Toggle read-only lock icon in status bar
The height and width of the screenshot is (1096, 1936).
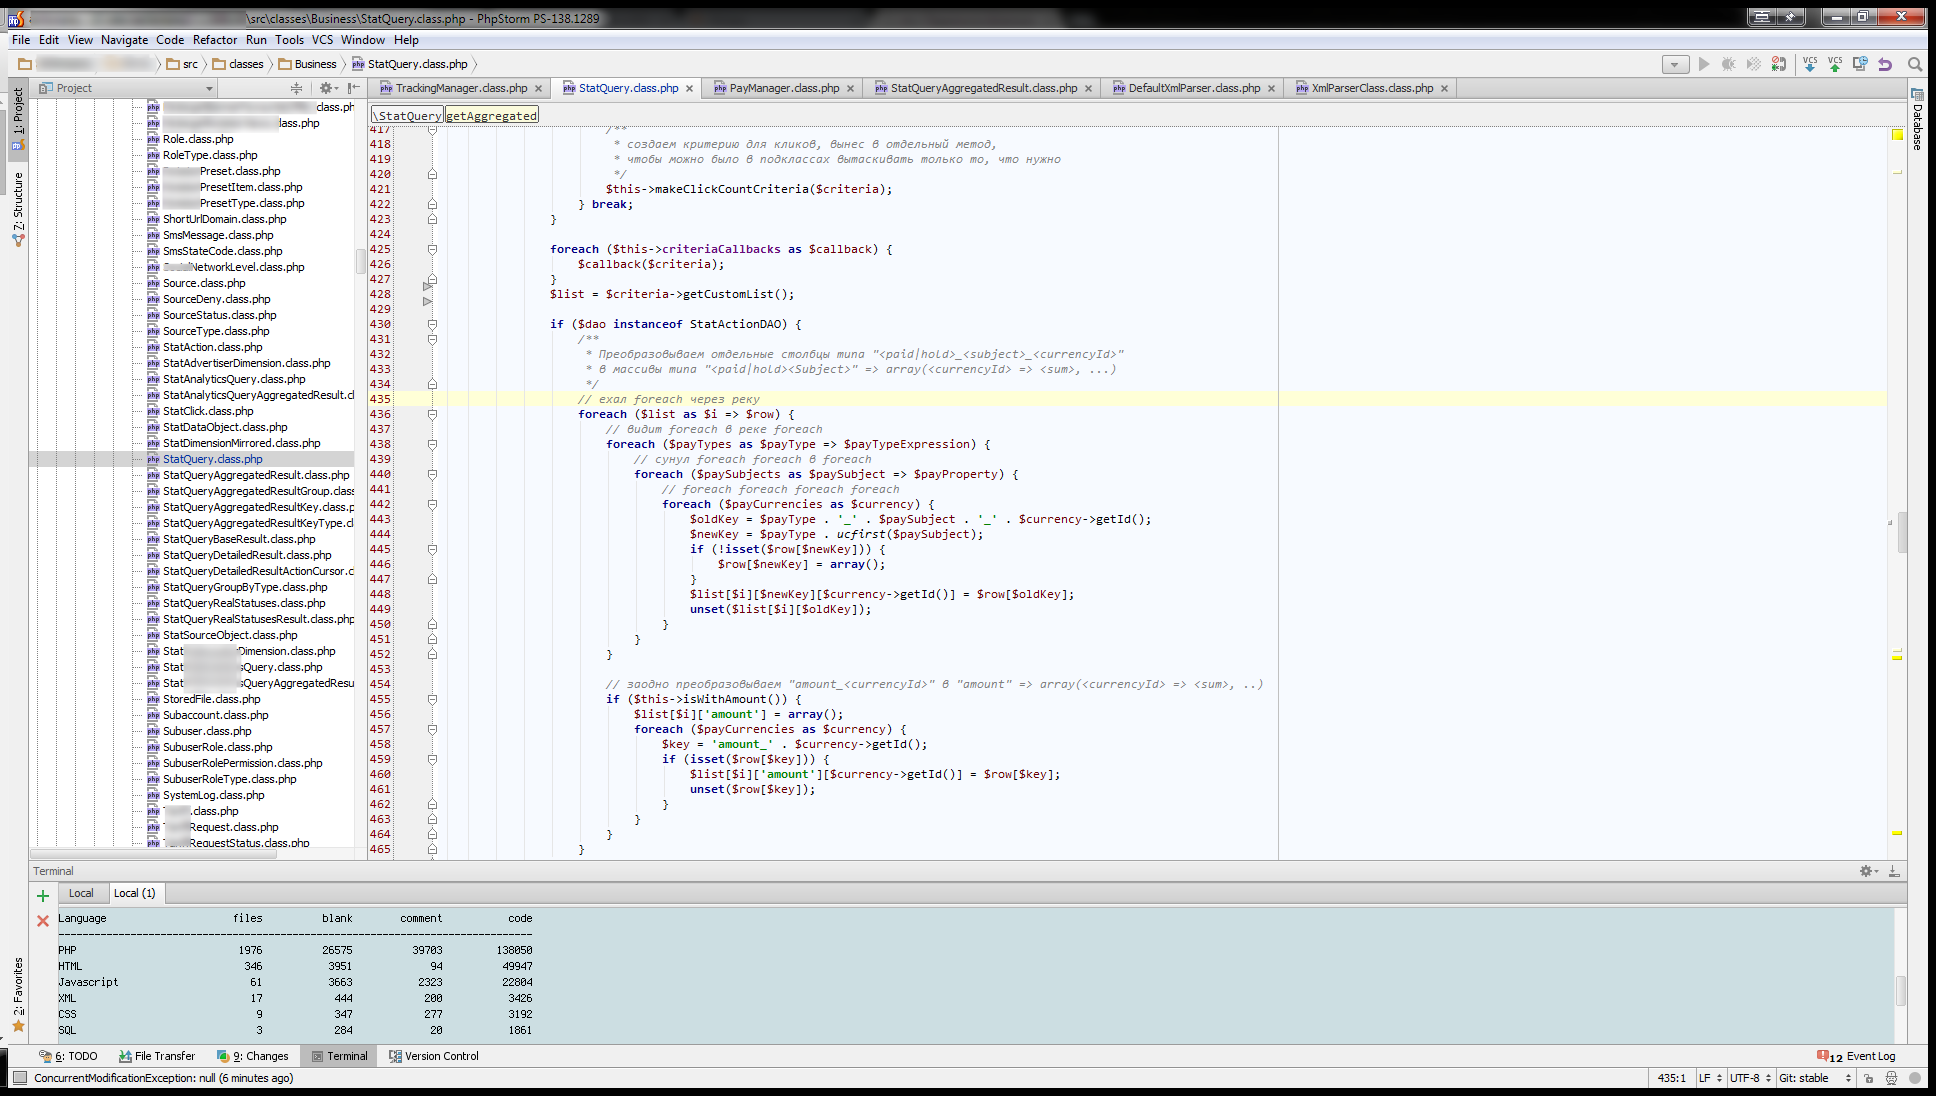pos(1868,1078)
